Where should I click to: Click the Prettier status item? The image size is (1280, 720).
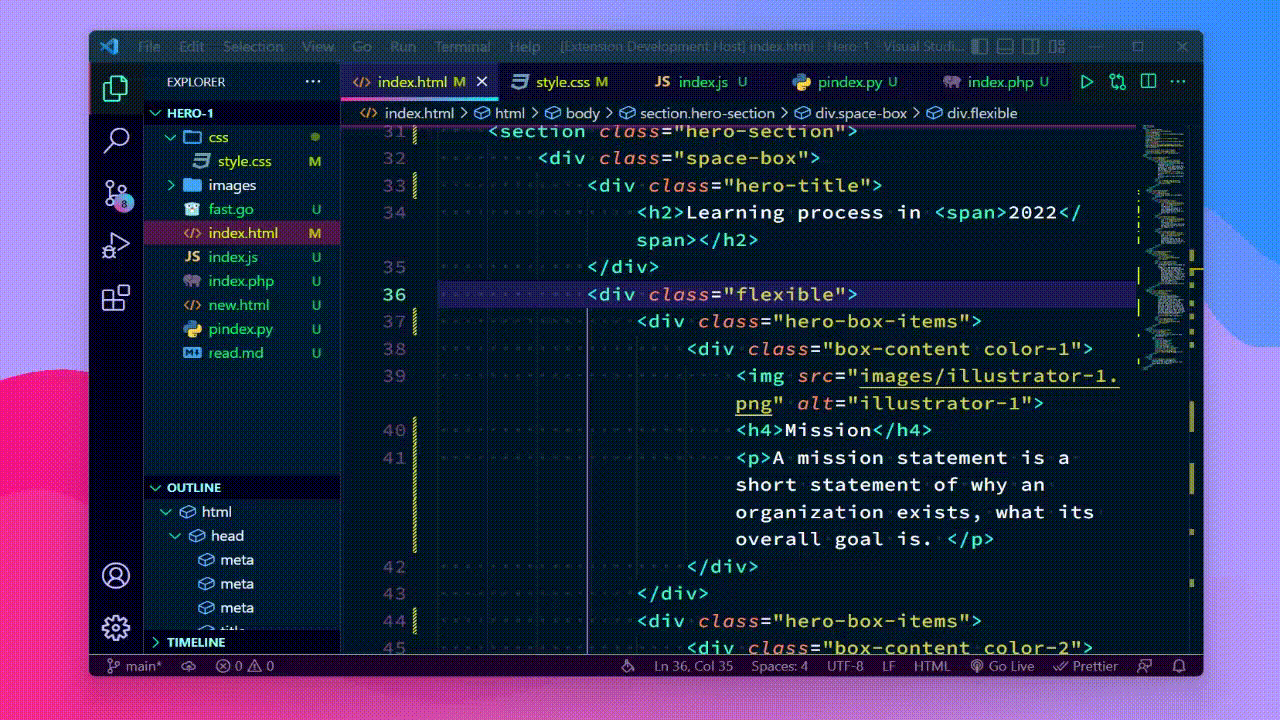pyautogui.click(x=1085, y=666)
